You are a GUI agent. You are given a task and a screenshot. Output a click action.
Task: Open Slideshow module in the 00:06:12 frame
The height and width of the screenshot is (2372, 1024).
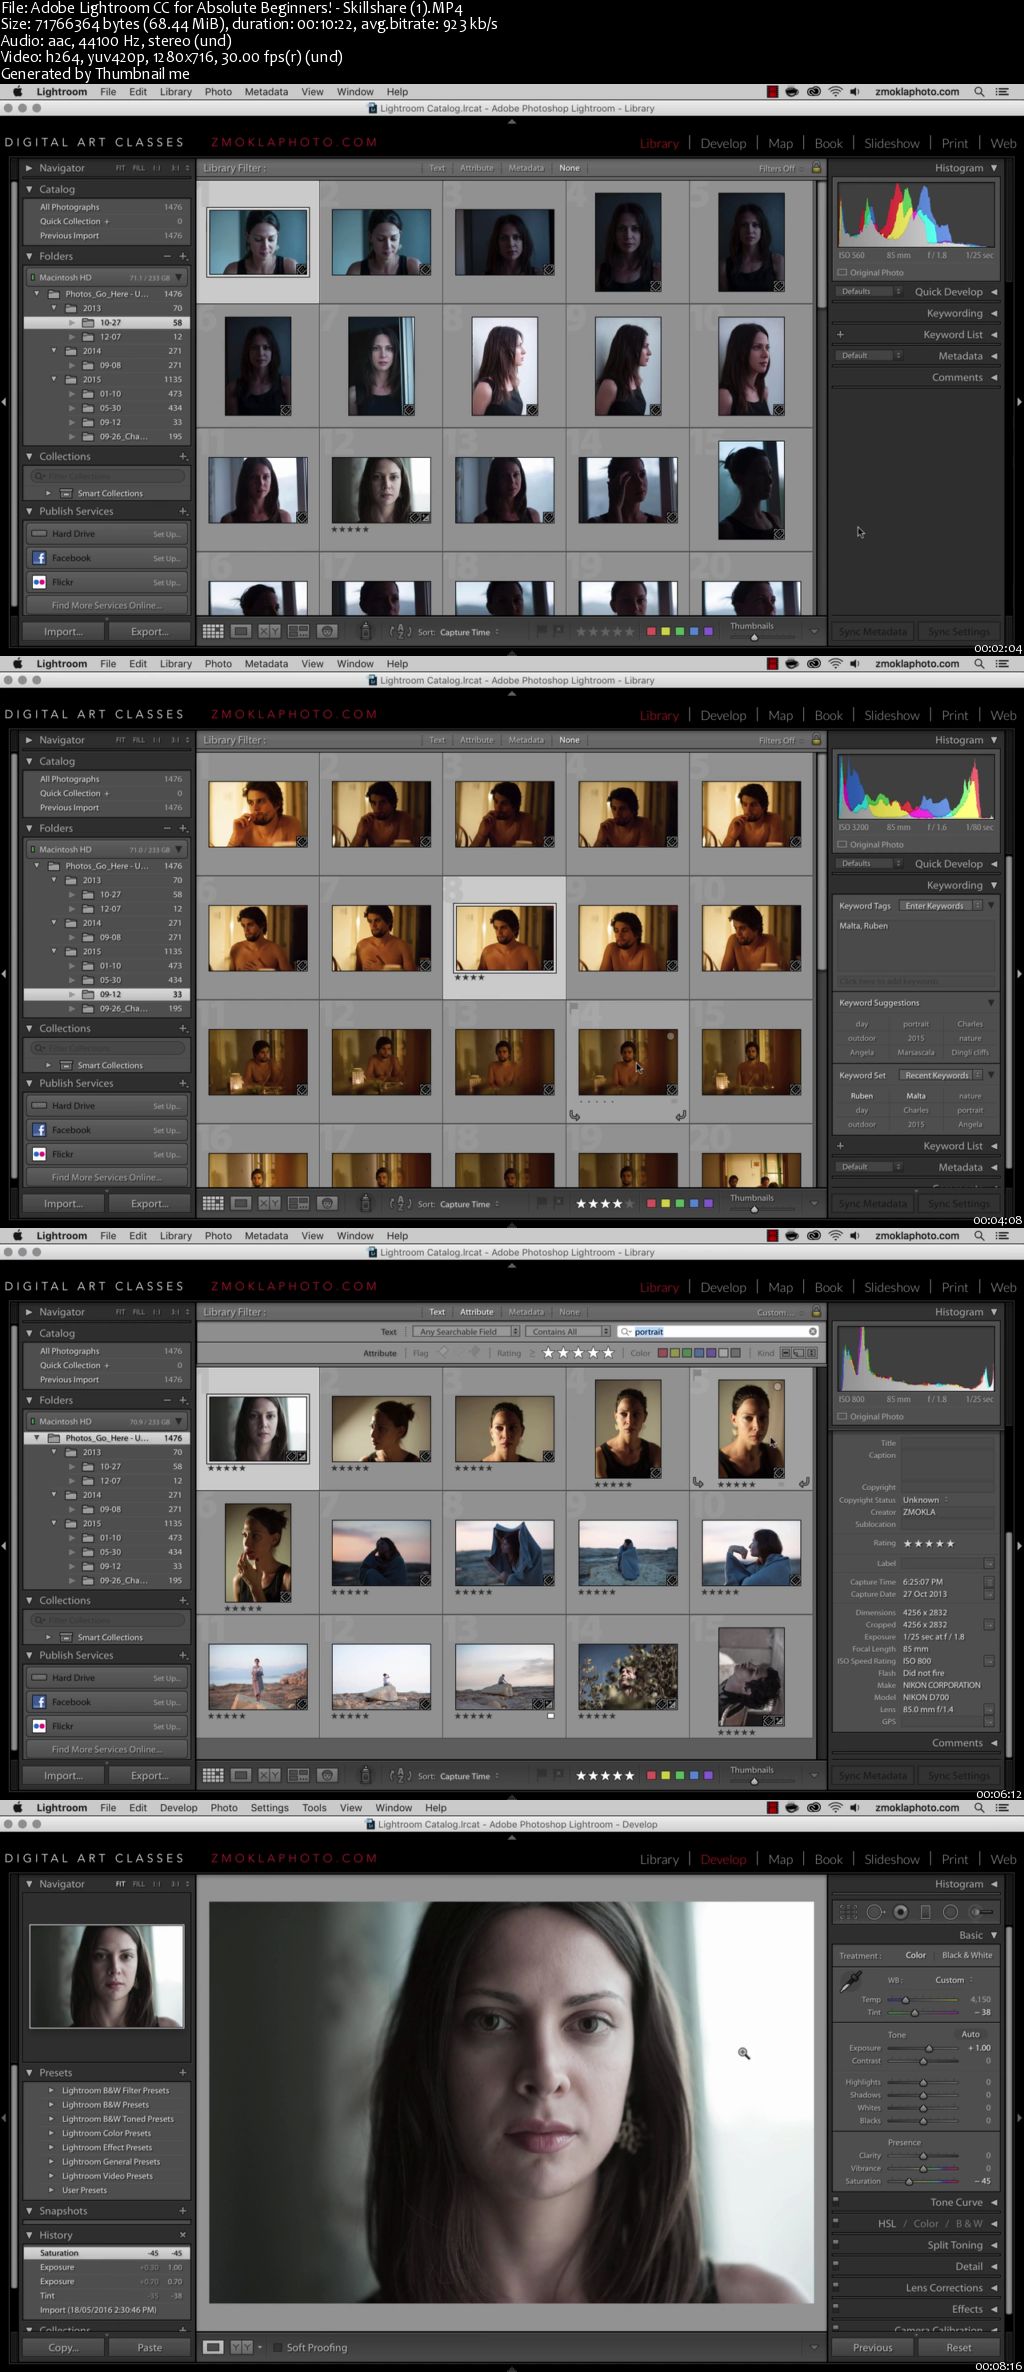[x=892, y=1287]
